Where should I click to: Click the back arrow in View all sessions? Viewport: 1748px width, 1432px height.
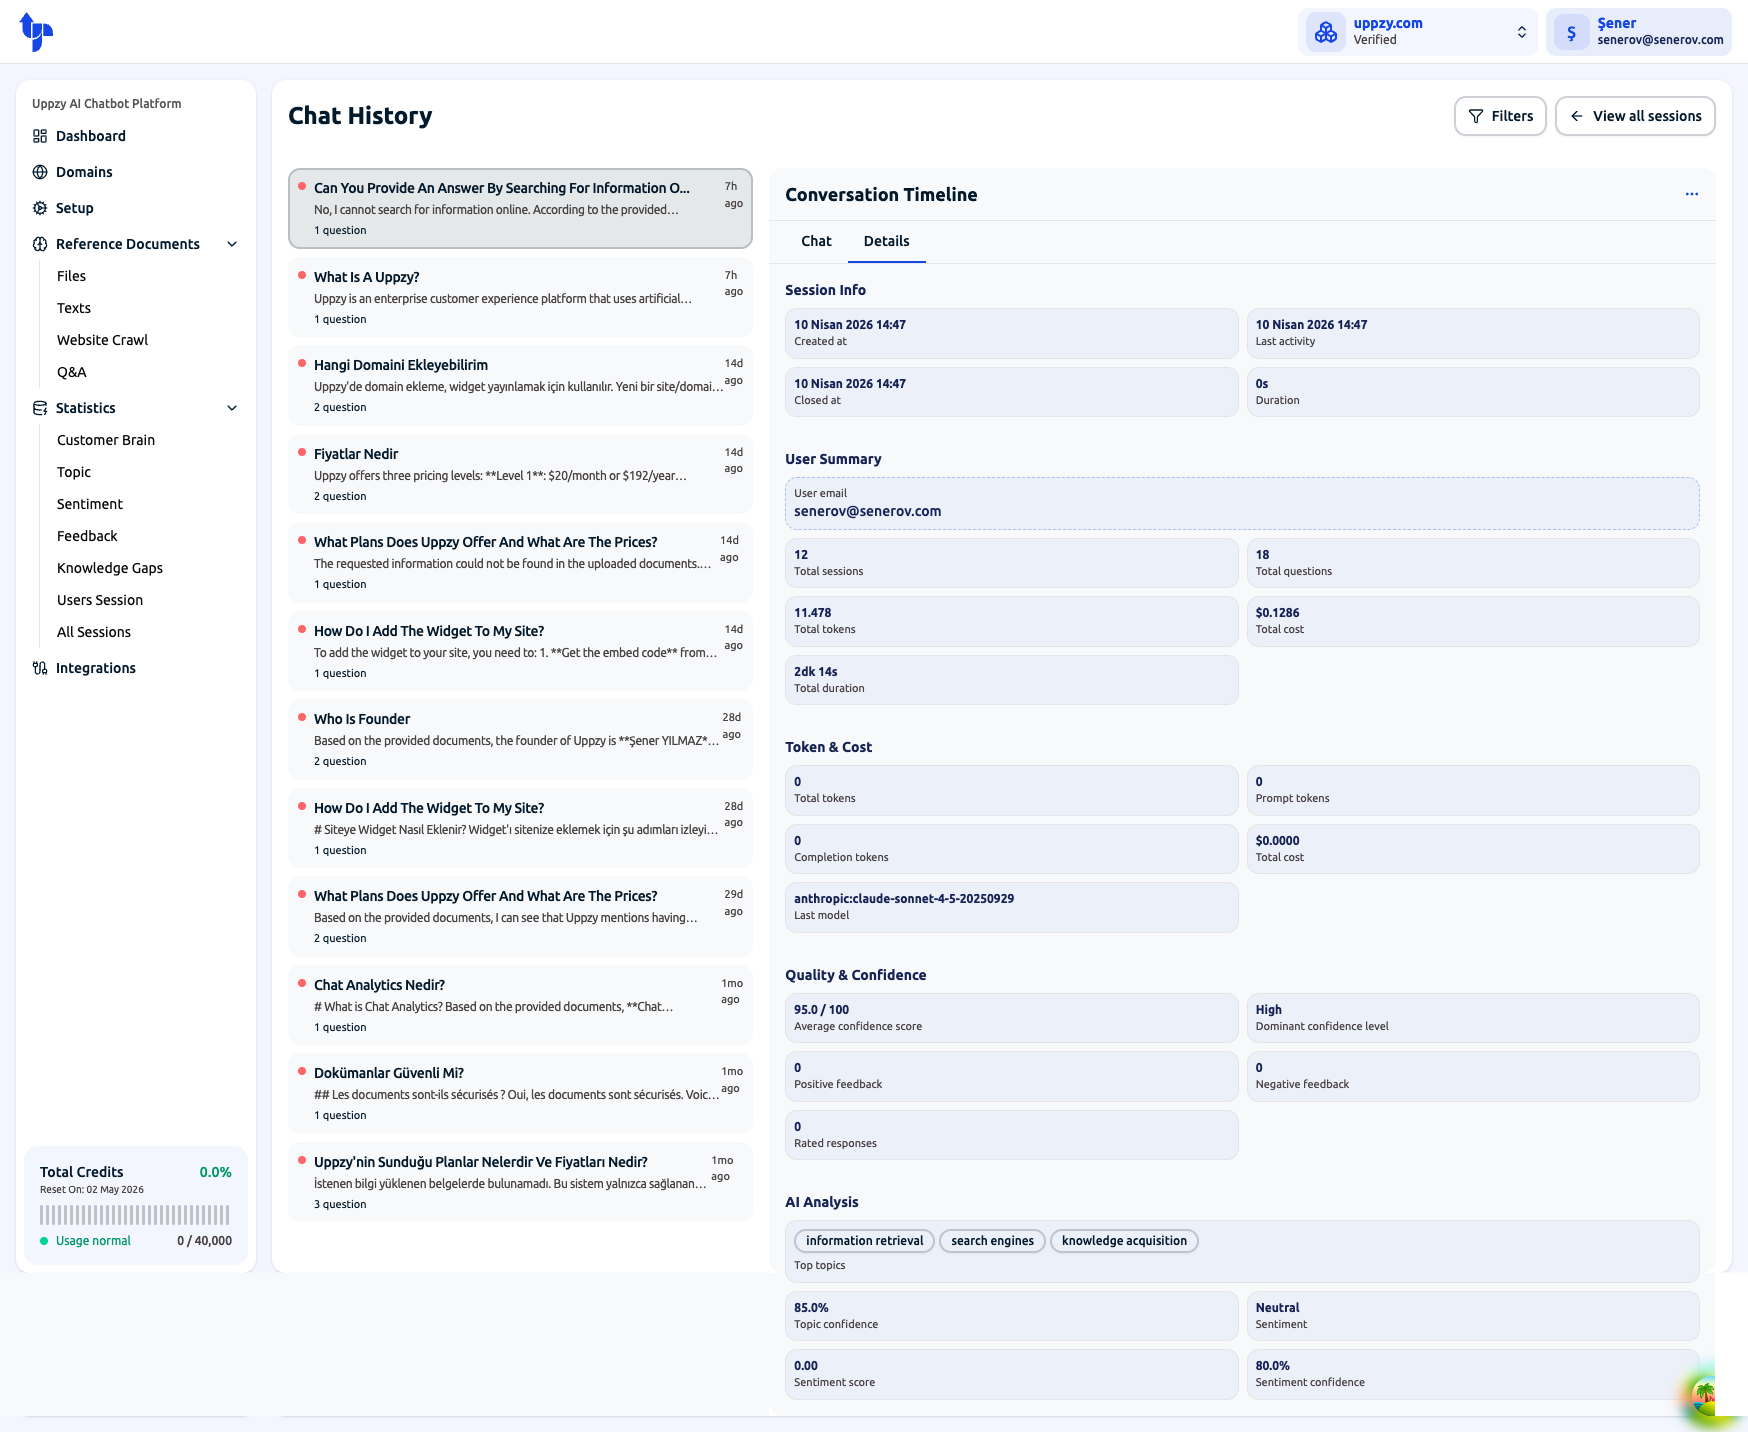(x=1577, y=116)
